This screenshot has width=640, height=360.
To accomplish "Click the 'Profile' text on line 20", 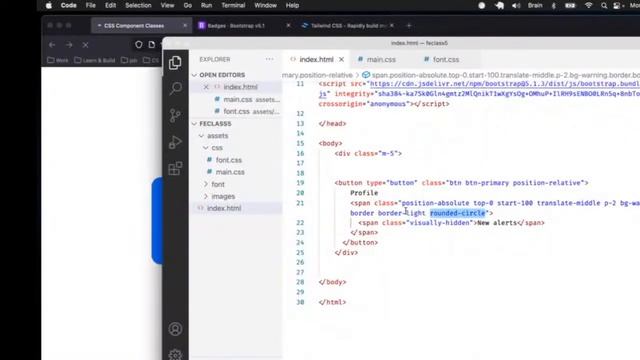I will coord(364,193).
